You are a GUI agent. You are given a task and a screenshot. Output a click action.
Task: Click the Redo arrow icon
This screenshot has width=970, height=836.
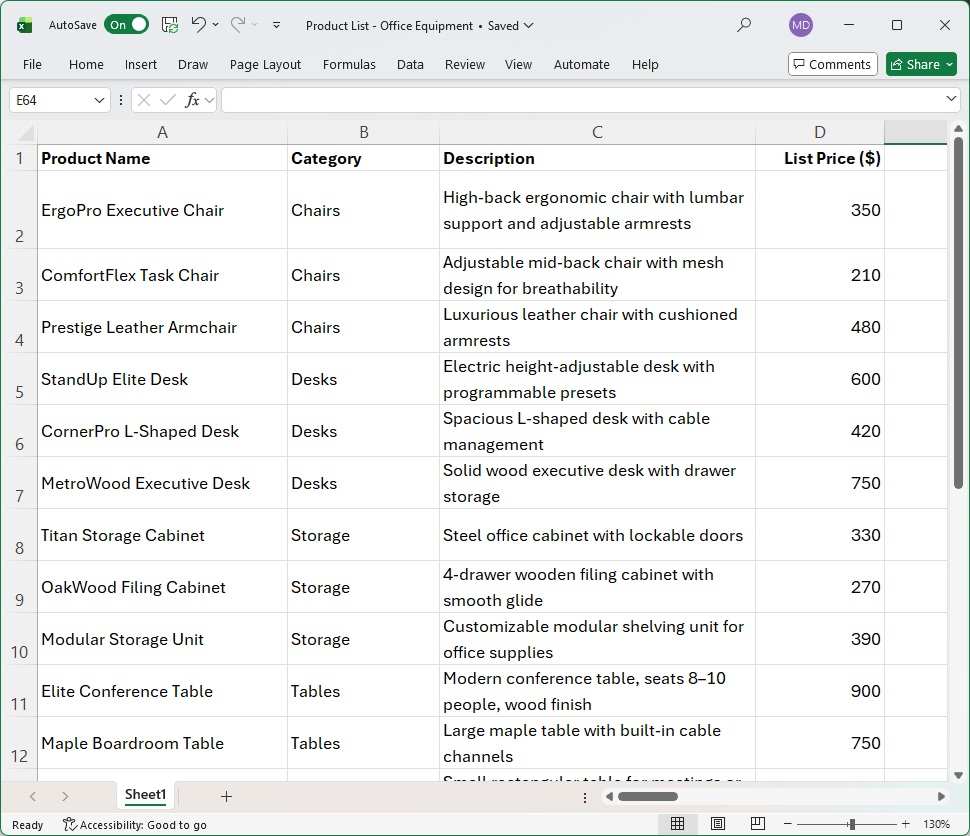(x=238, y=25)
